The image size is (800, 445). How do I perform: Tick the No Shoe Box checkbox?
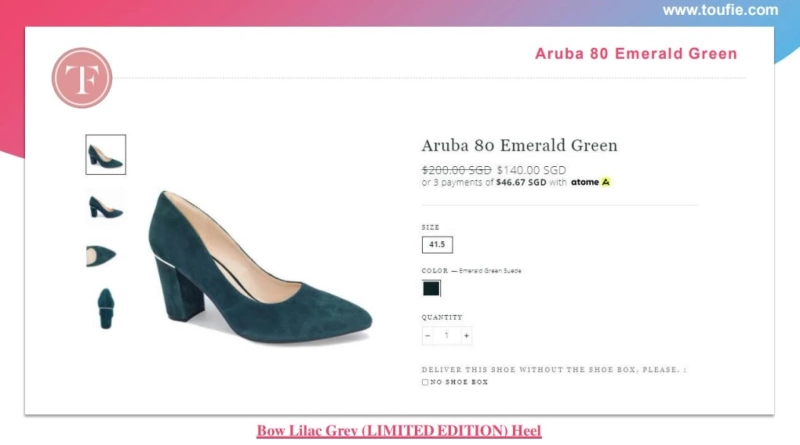coord(425,382)
